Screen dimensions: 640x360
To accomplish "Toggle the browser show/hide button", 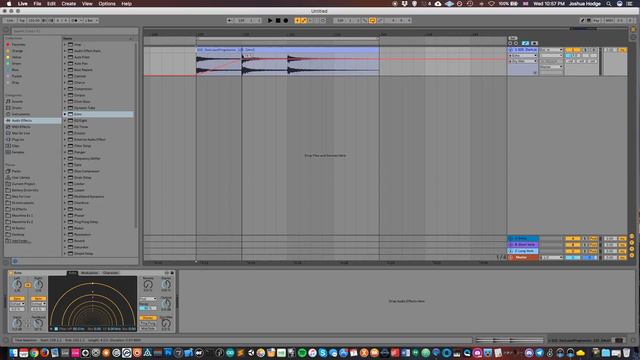I will click(6, 30).
